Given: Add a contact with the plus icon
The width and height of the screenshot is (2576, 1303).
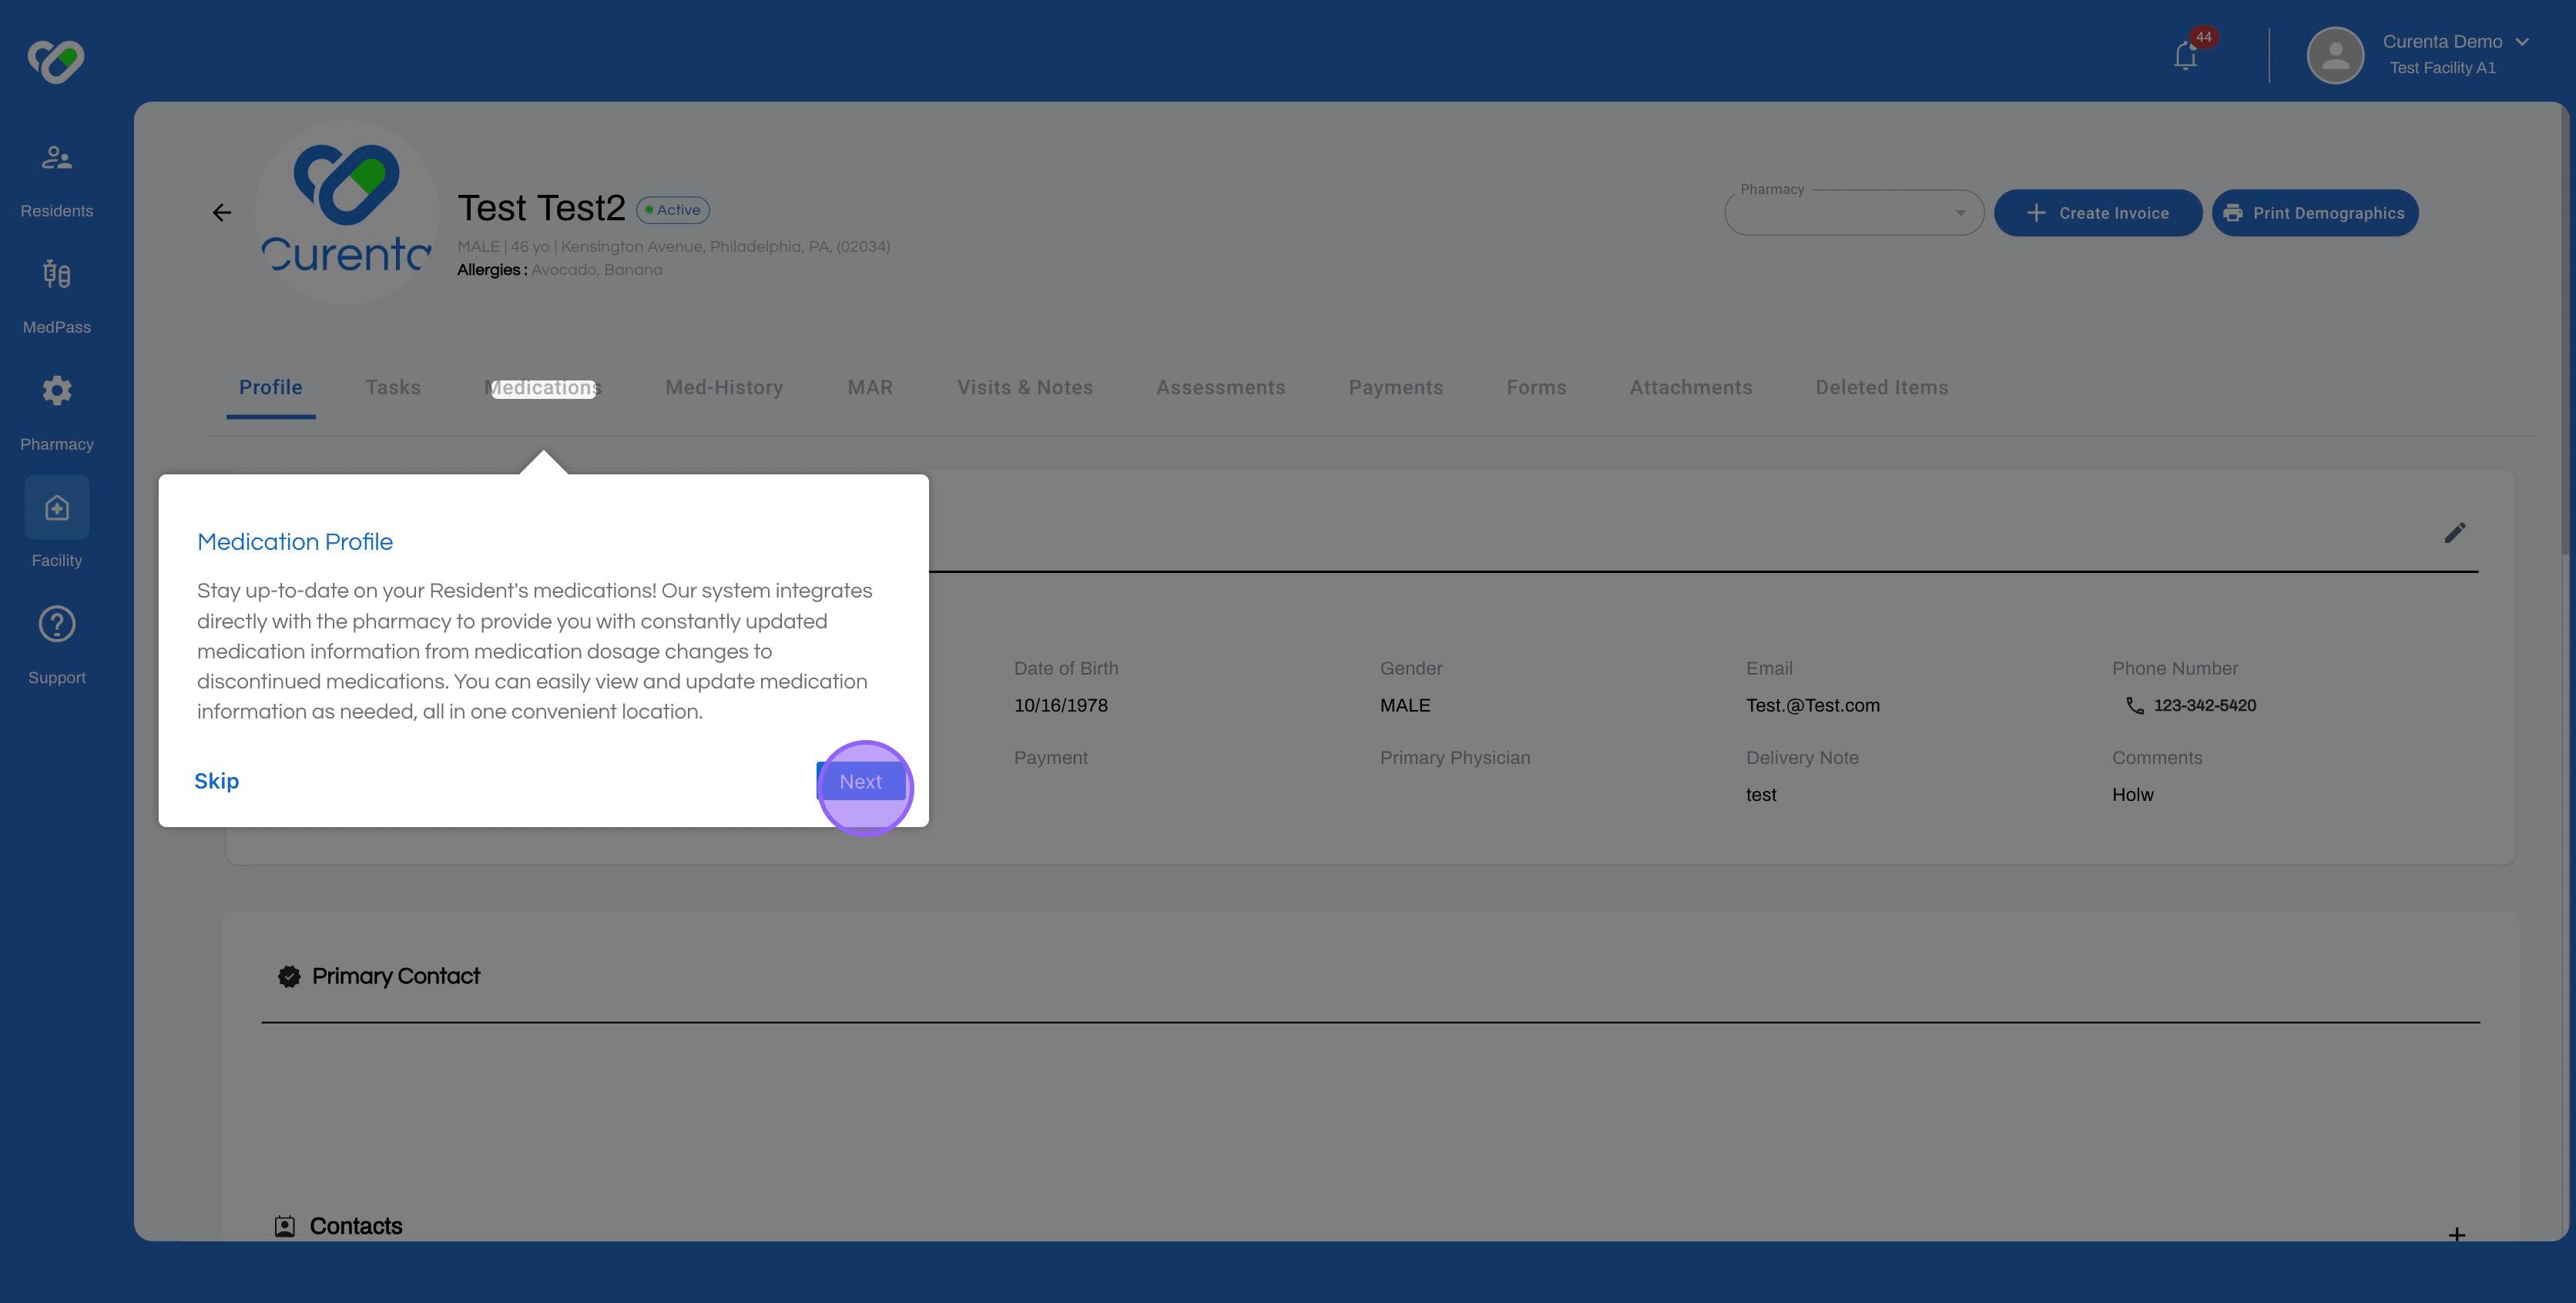Looking at the screenshot, I should point(2456,1234).
